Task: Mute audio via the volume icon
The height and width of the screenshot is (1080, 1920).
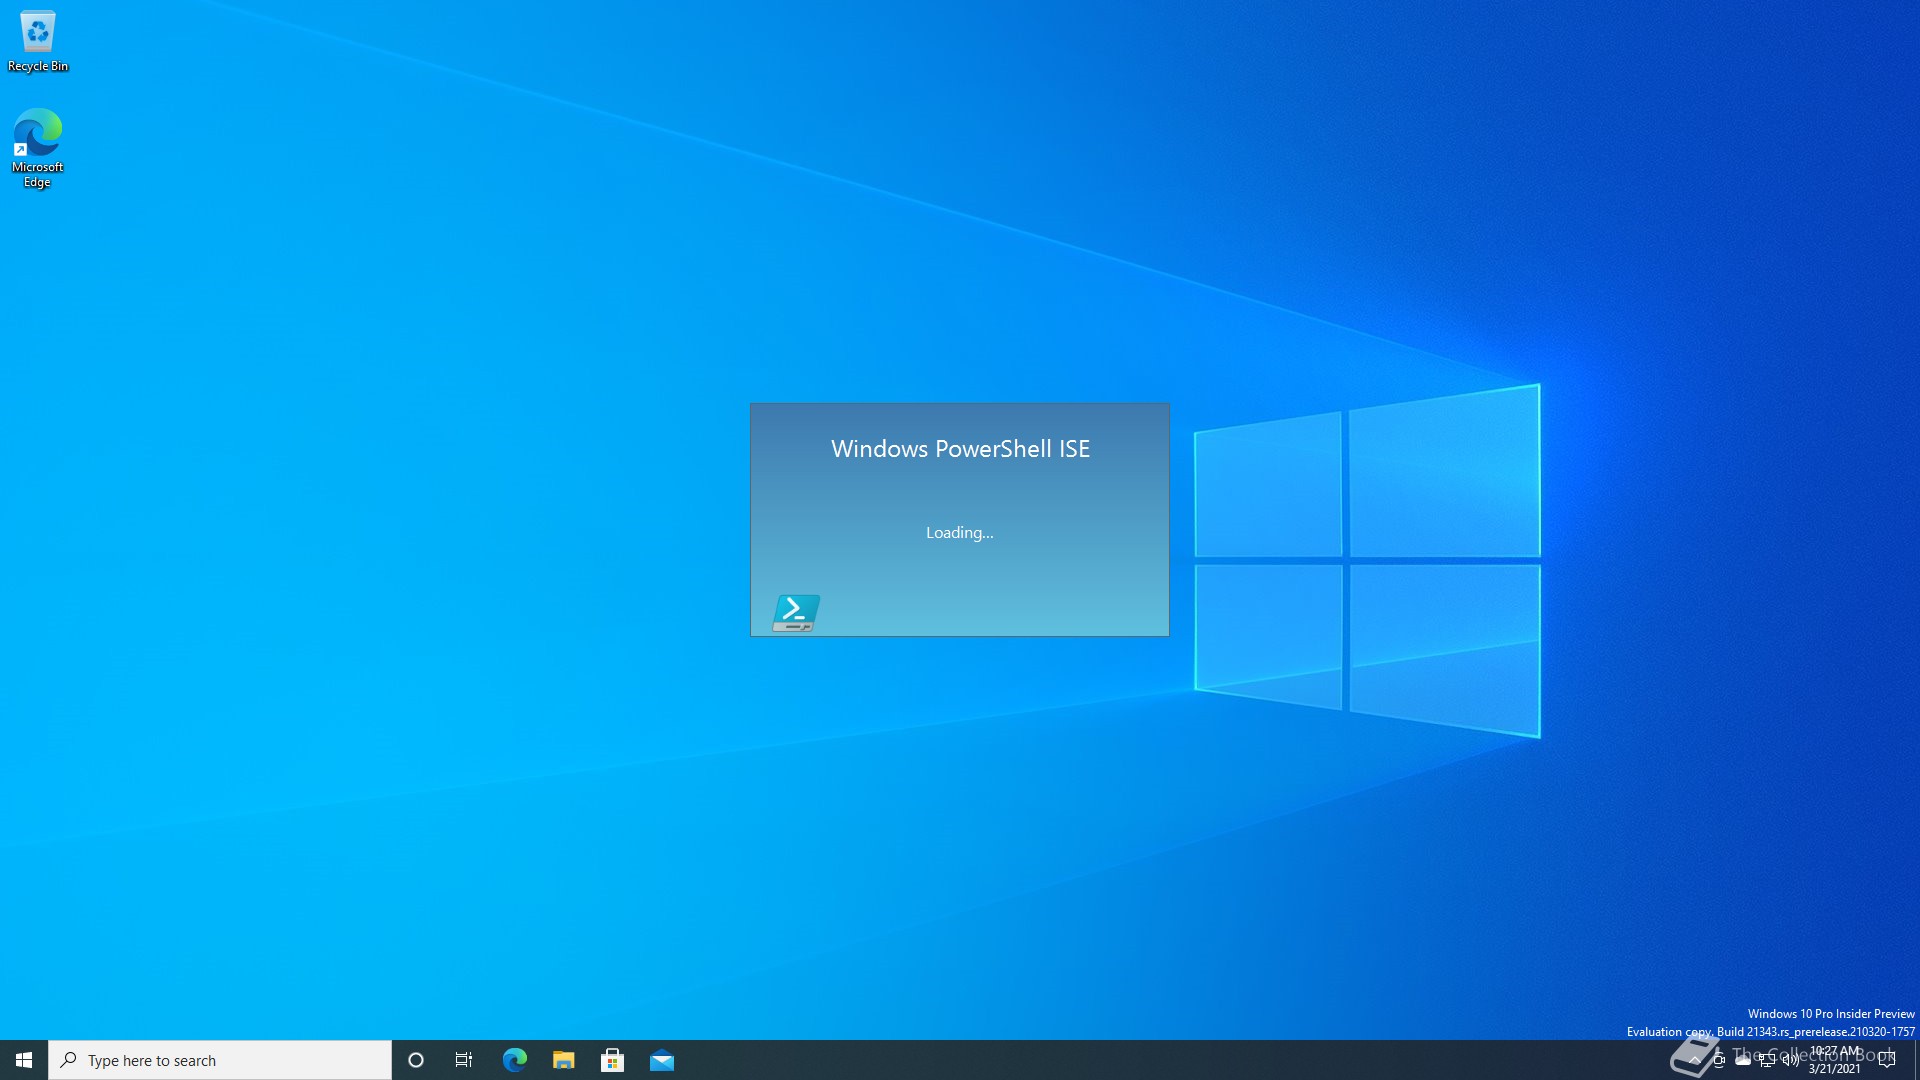Action: pos(1790,1060)
